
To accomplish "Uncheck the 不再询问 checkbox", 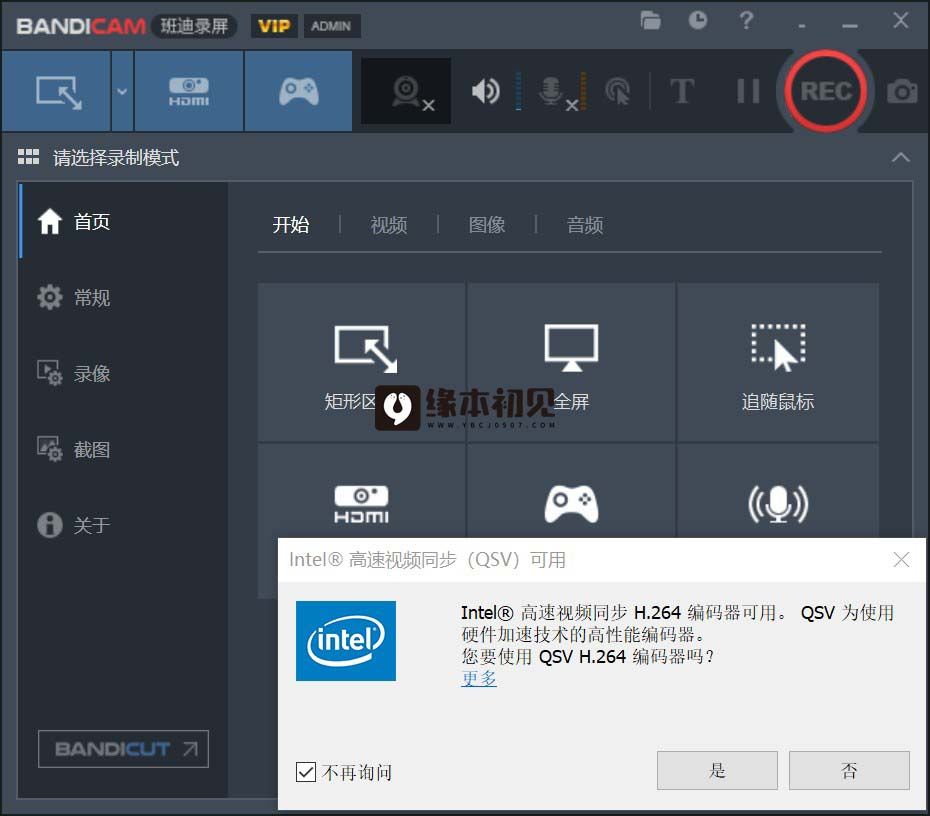I will (305, 772).
